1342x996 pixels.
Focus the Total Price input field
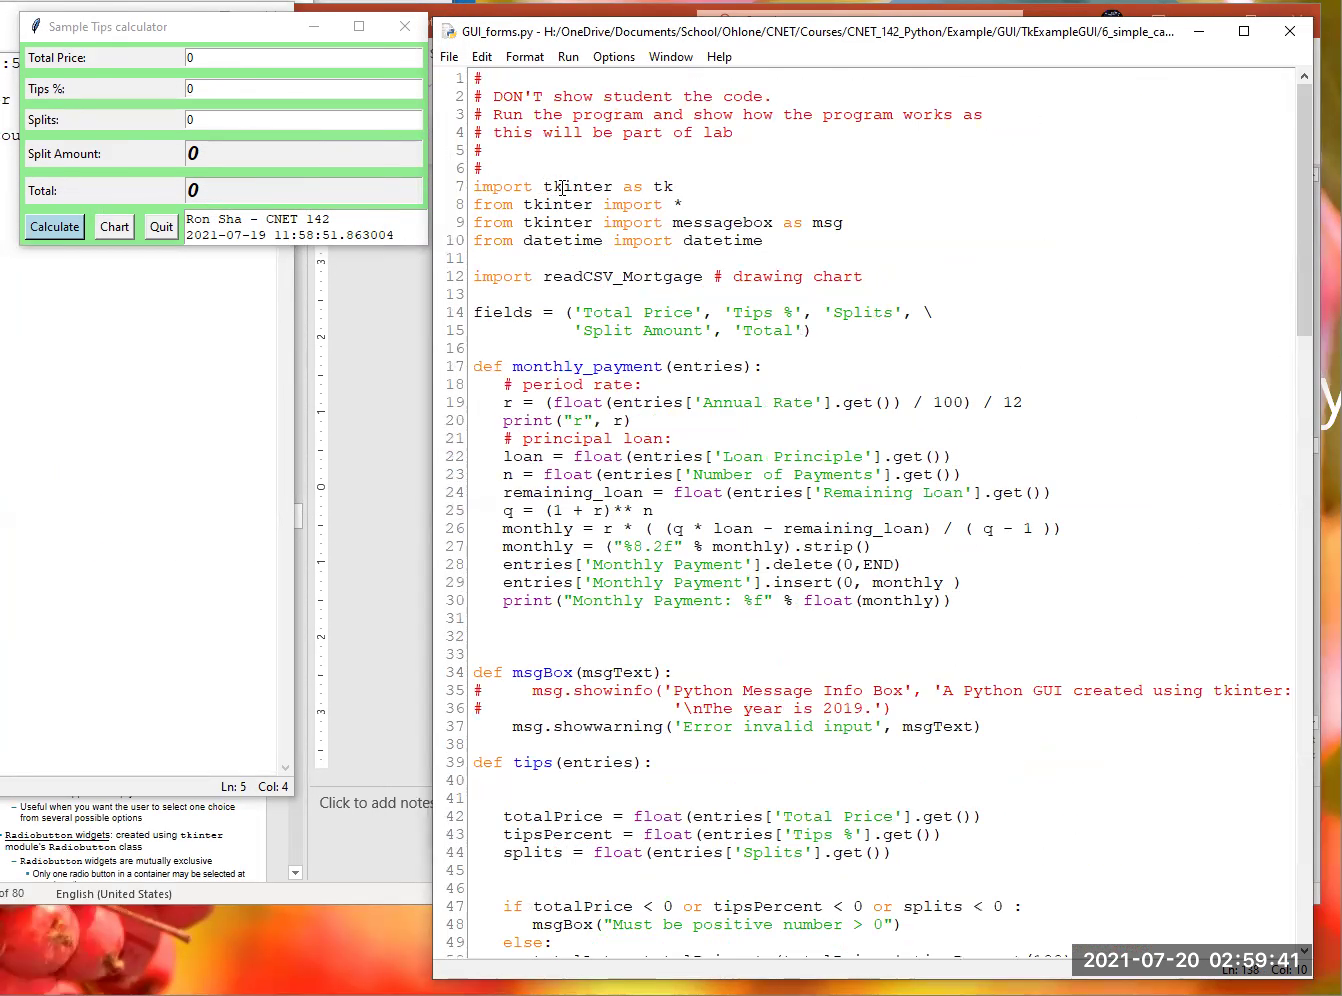(304, 58)
